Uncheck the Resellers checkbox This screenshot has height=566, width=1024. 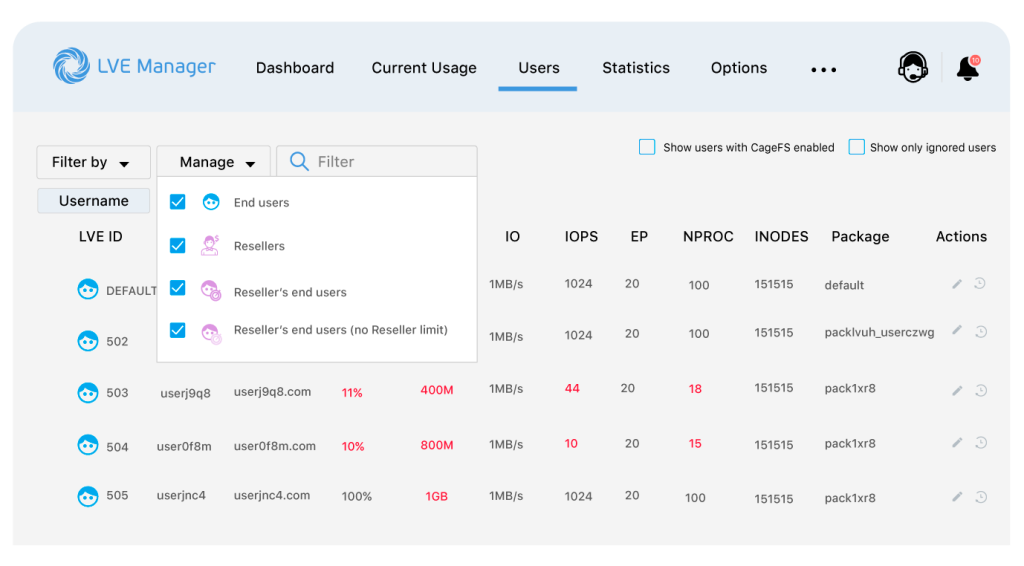(178, 245)
